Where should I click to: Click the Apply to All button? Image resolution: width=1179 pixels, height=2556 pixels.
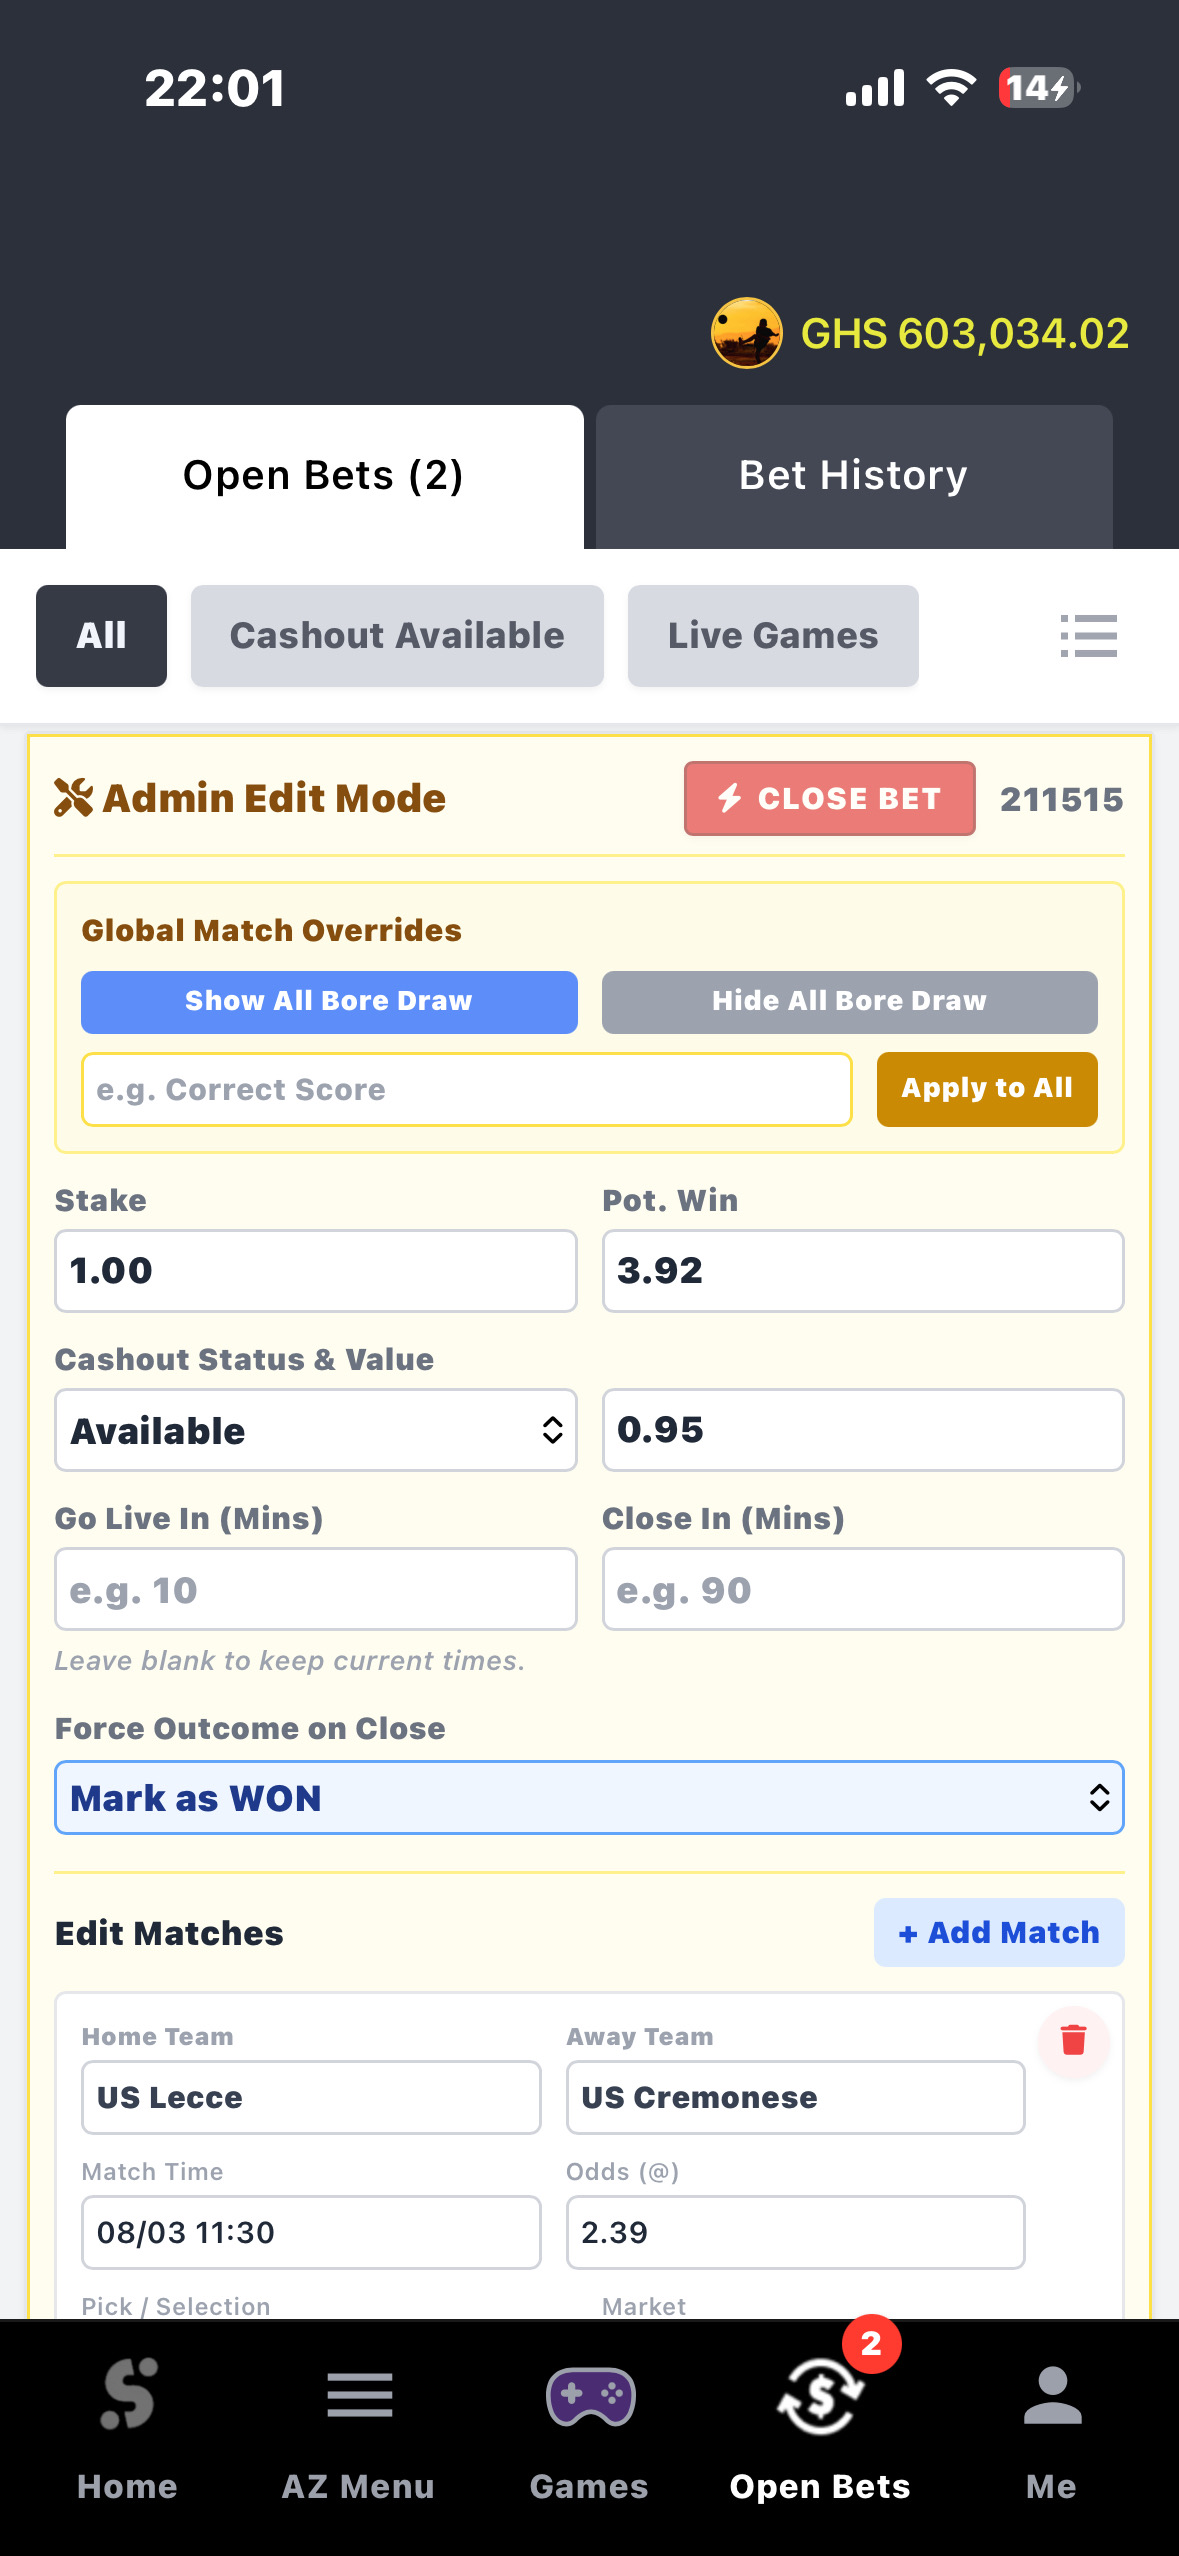987,1089
